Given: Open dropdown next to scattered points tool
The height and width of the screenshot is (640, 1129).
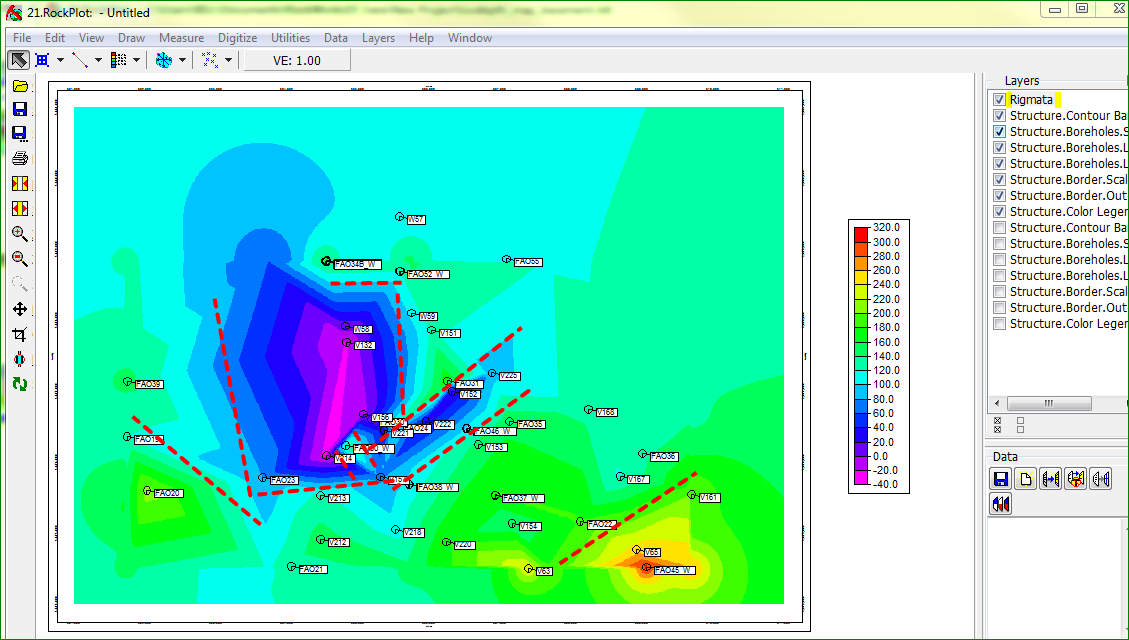Looking at the screenshot, I should tap(228, 60).
